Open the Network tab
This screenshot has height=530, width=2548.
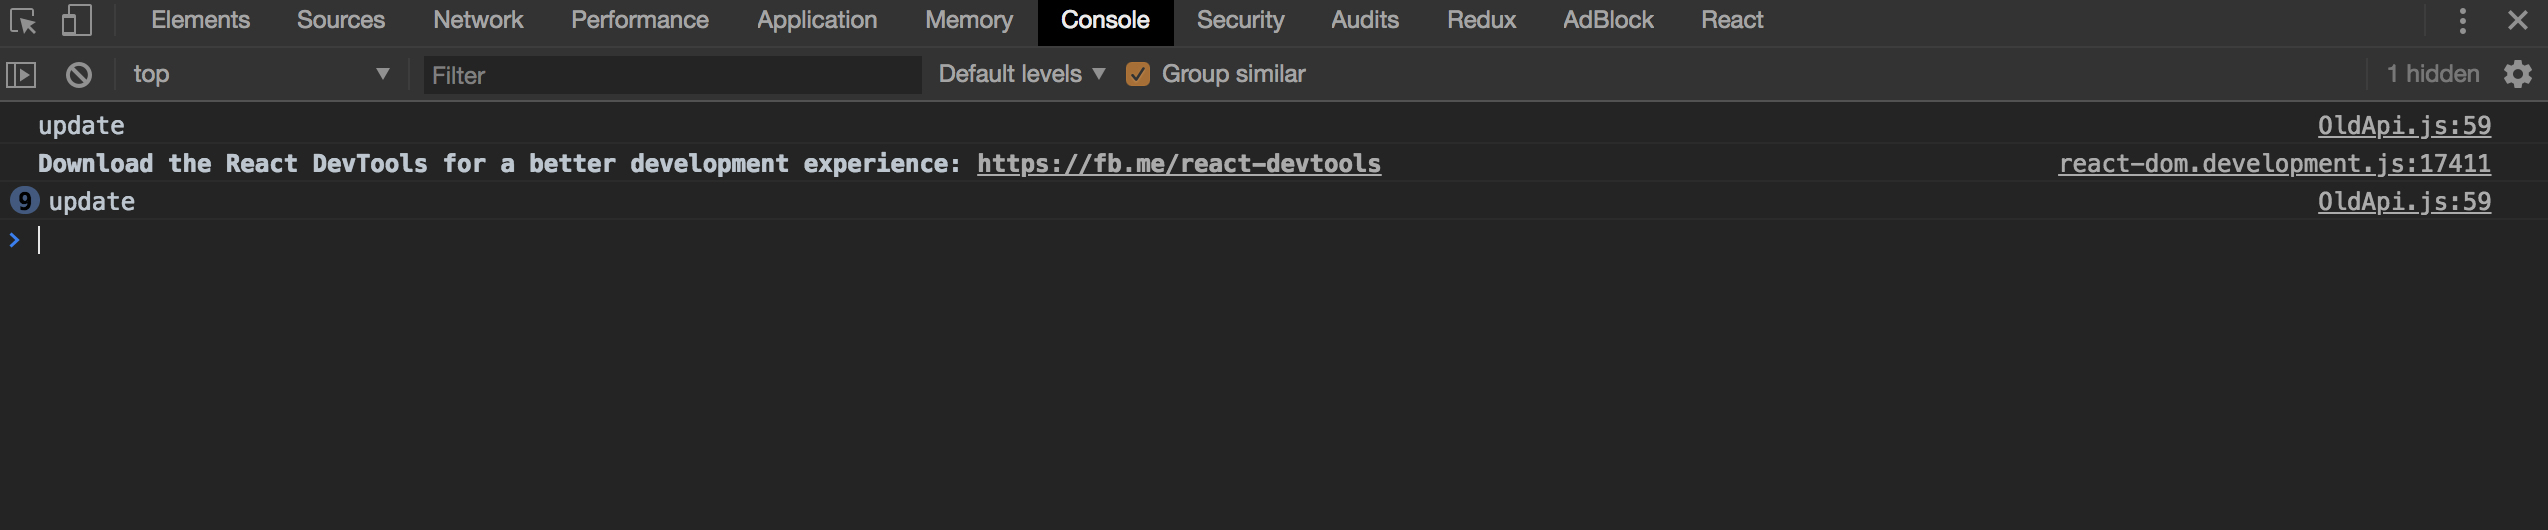(x=478, y=21)
